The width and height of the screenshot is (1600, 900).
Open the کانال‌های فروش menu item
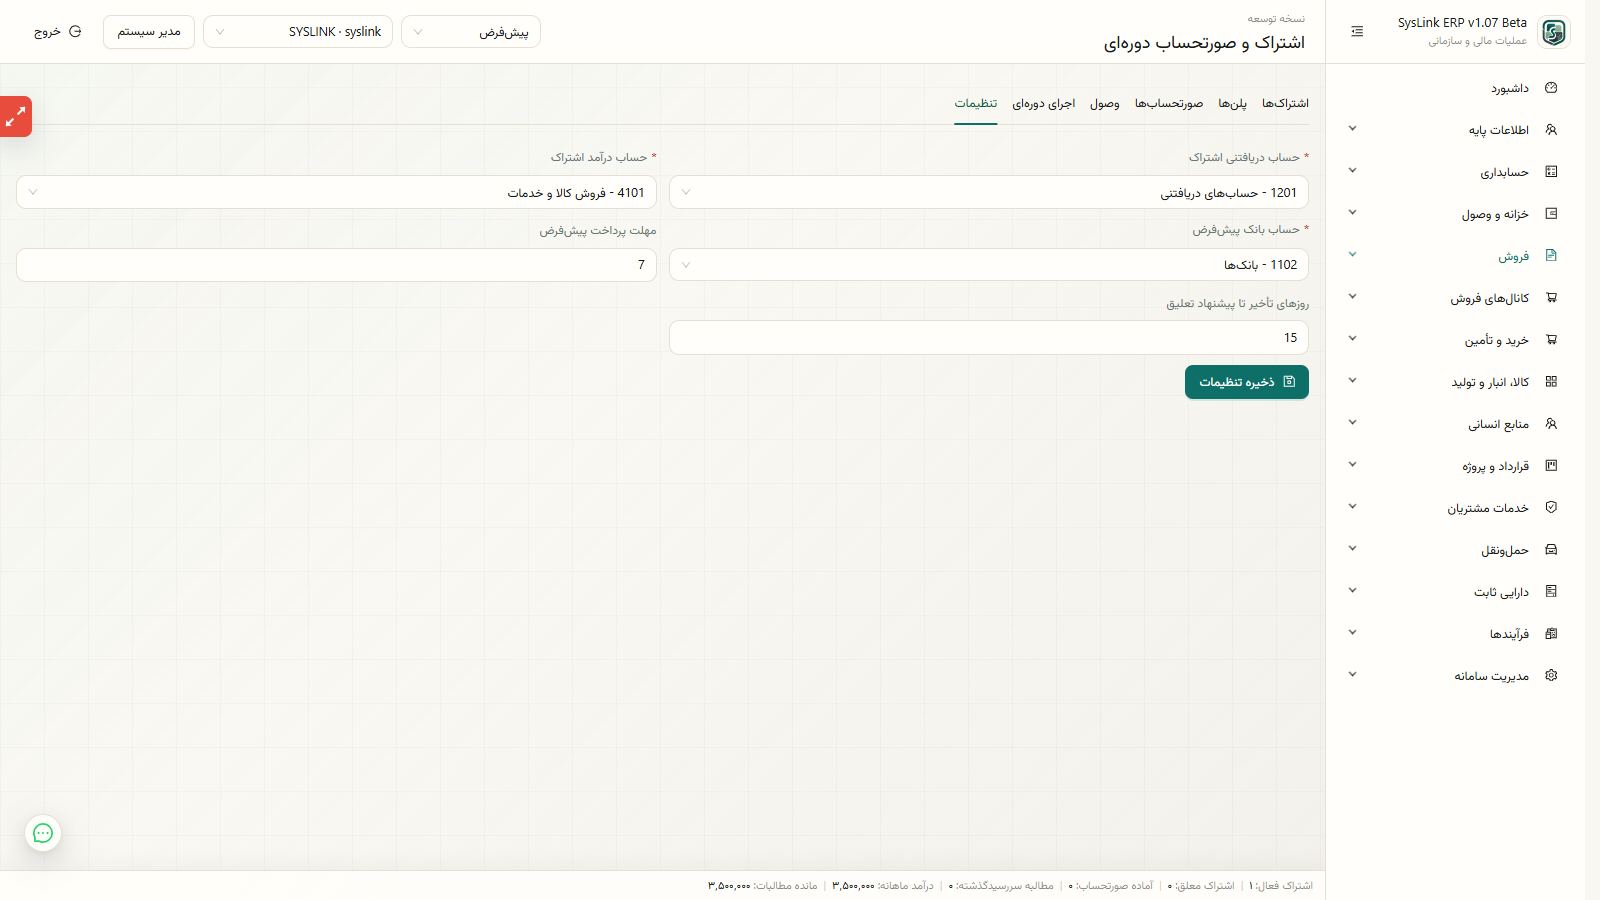click(x=1455, y=298)
